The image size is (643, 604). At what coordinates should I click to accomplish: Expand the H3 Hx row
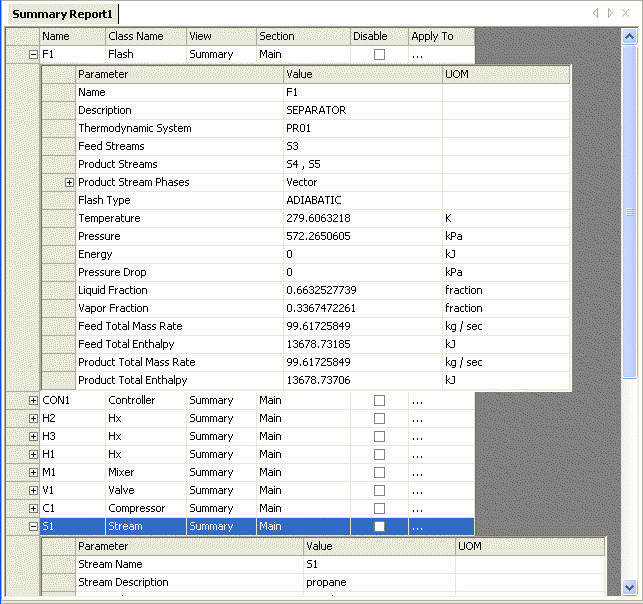33,437
